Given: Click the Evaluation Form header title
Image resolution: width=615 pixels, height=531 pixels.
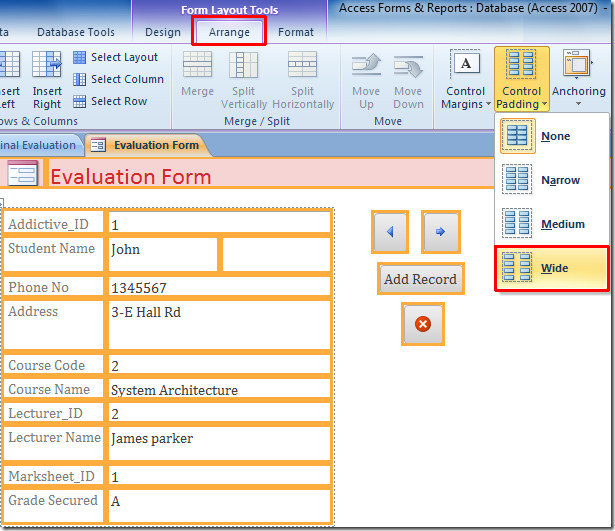Looking at the screenshot, I should (131, 176).
